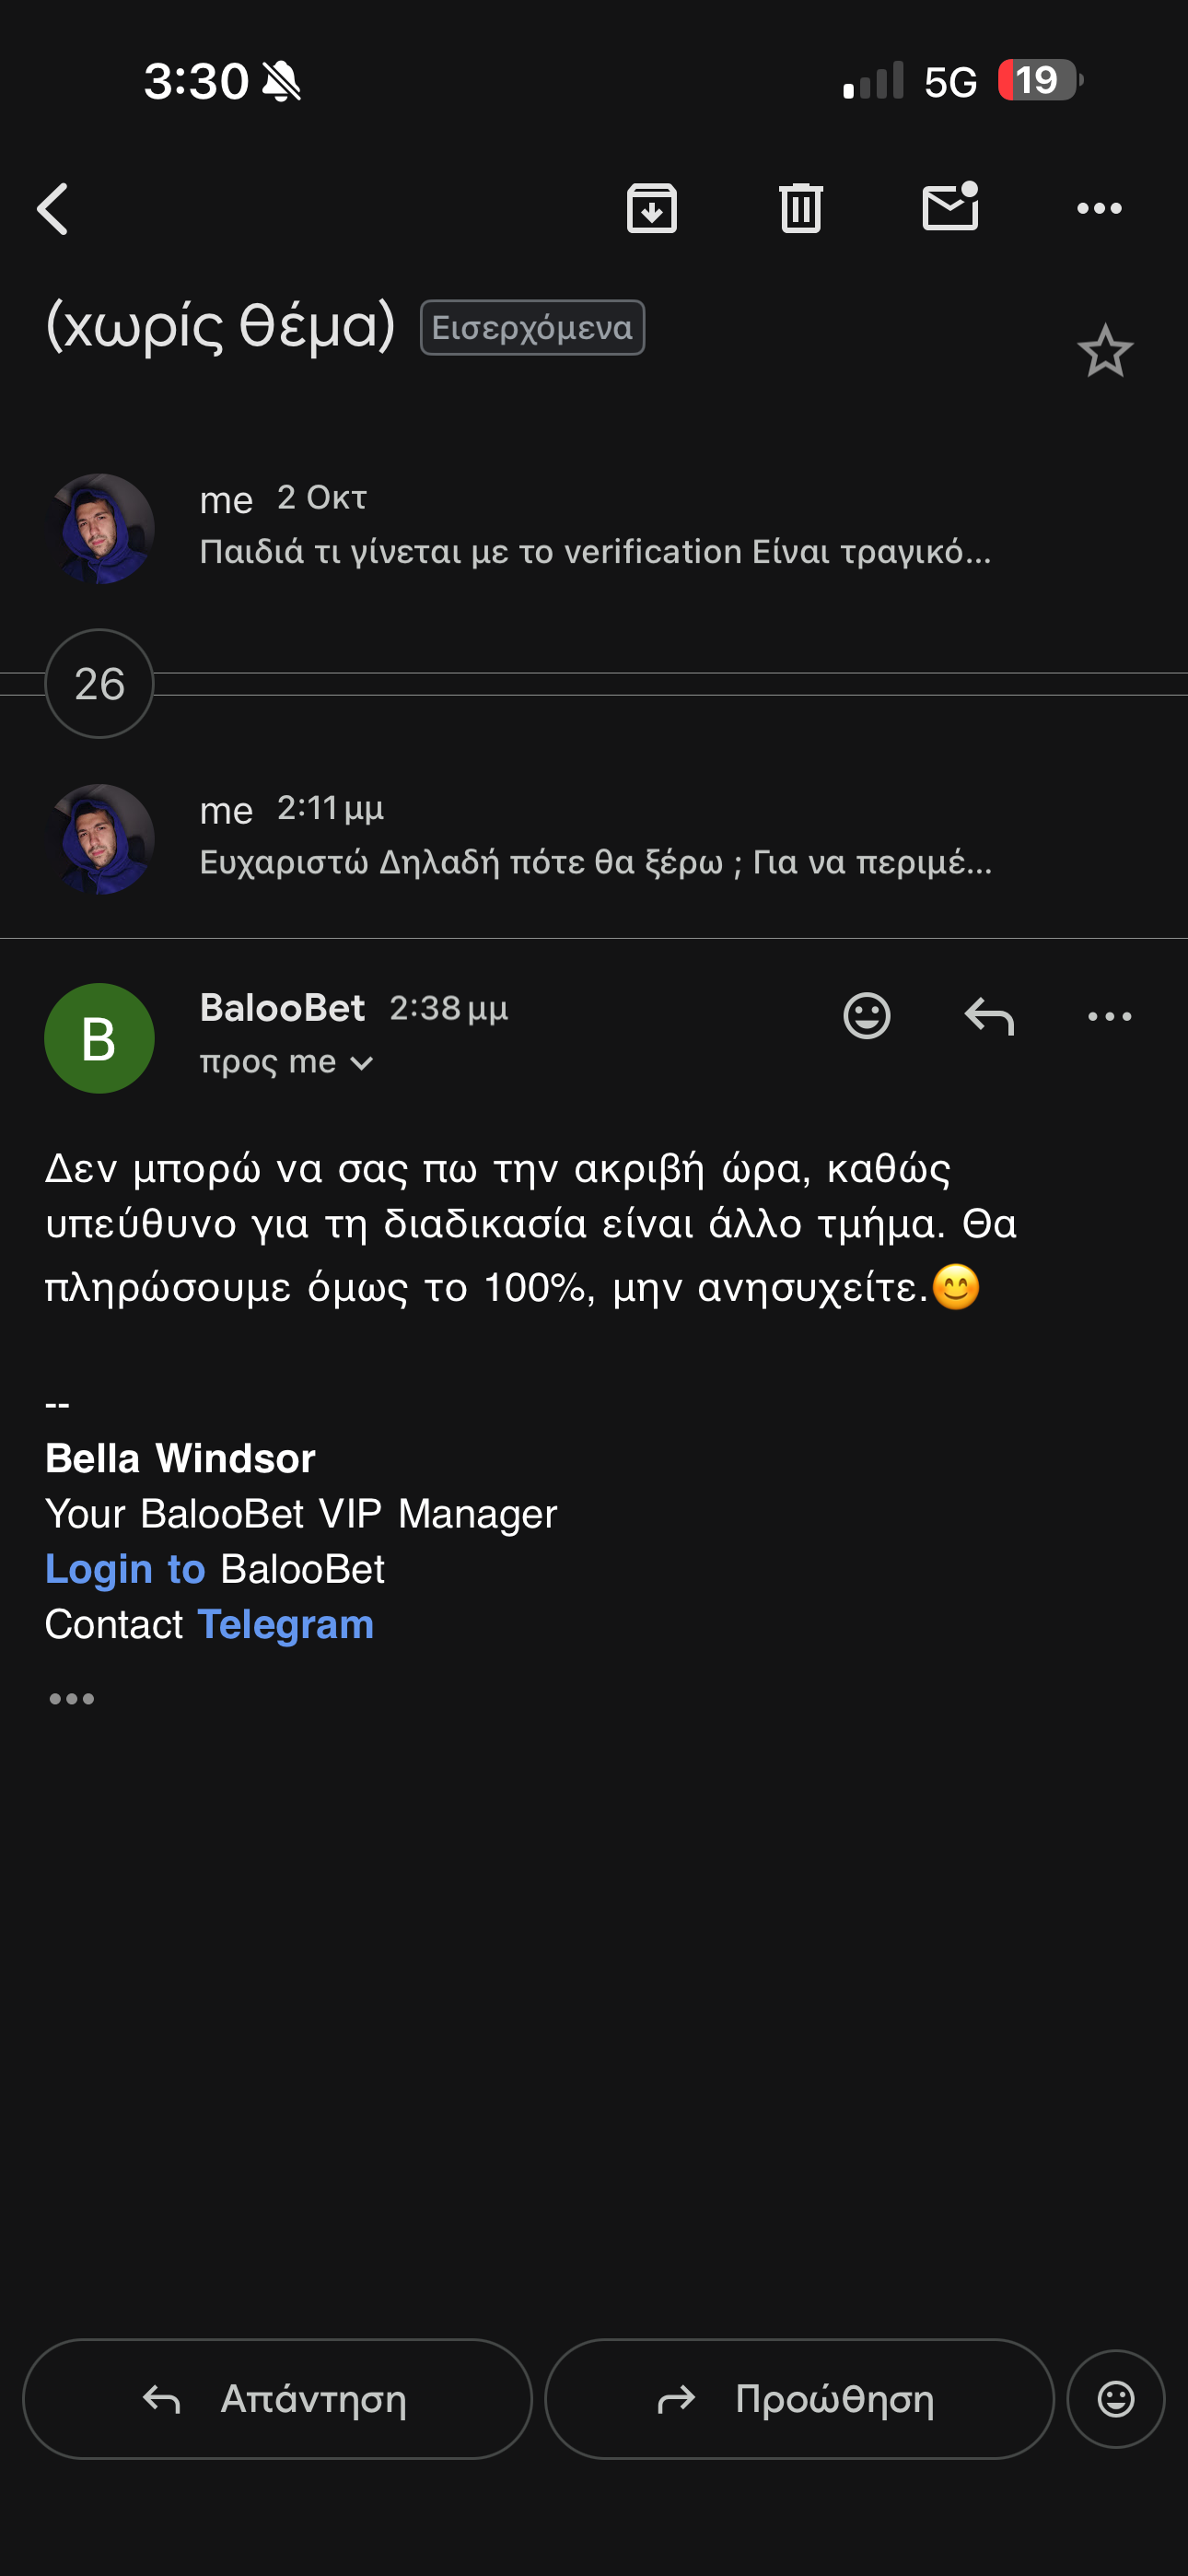The width and height of the screenshot is (1188, 2576).
Task: Open the Telegram contact link
Action: point(286,1624)
